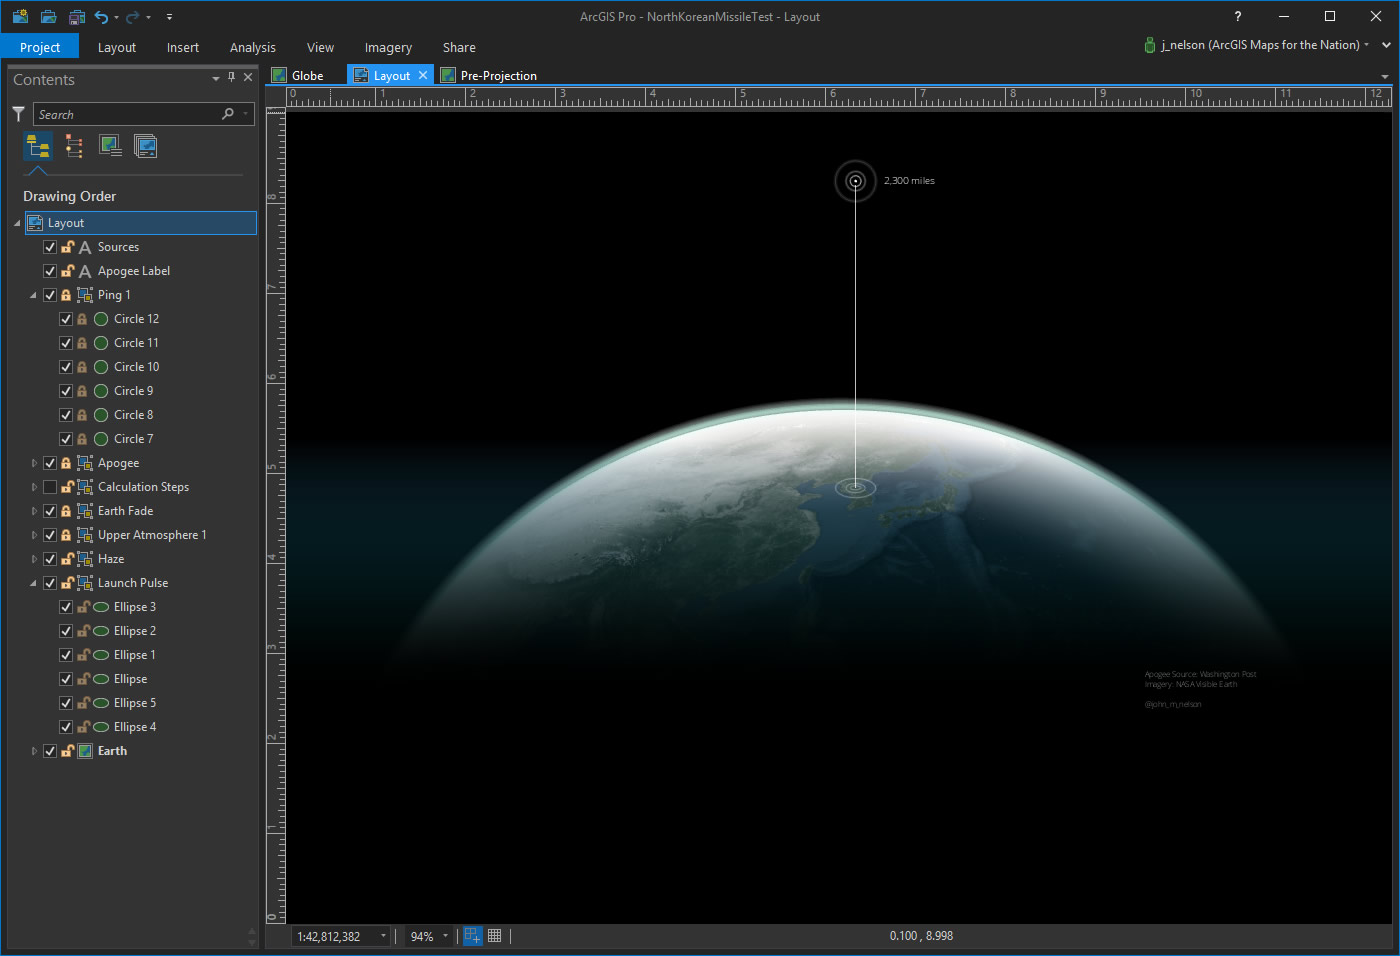Screen dimensions: 1400x956
Task: Select List By Drawing Order icon
Action: 38,147
